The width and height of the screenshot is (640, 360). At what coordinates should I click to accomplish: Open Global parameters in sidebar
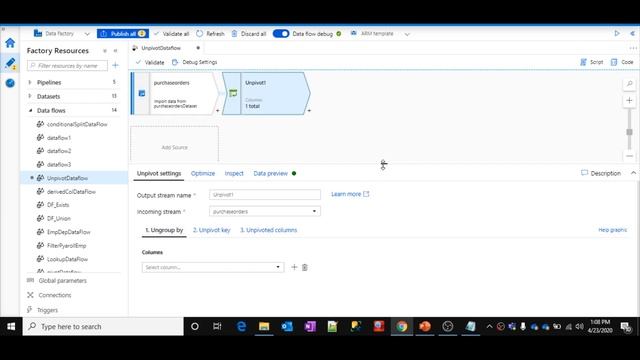[62, 281]
